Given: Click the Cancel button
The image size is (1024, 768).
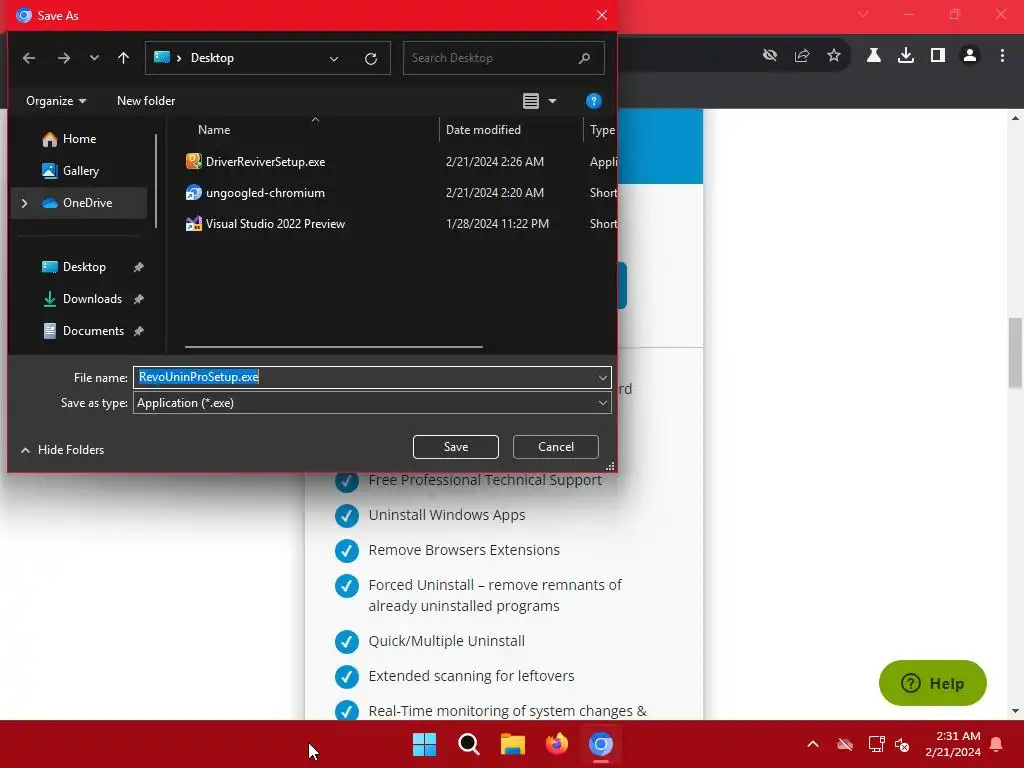Looking at the screenshot, I should 556,447.
